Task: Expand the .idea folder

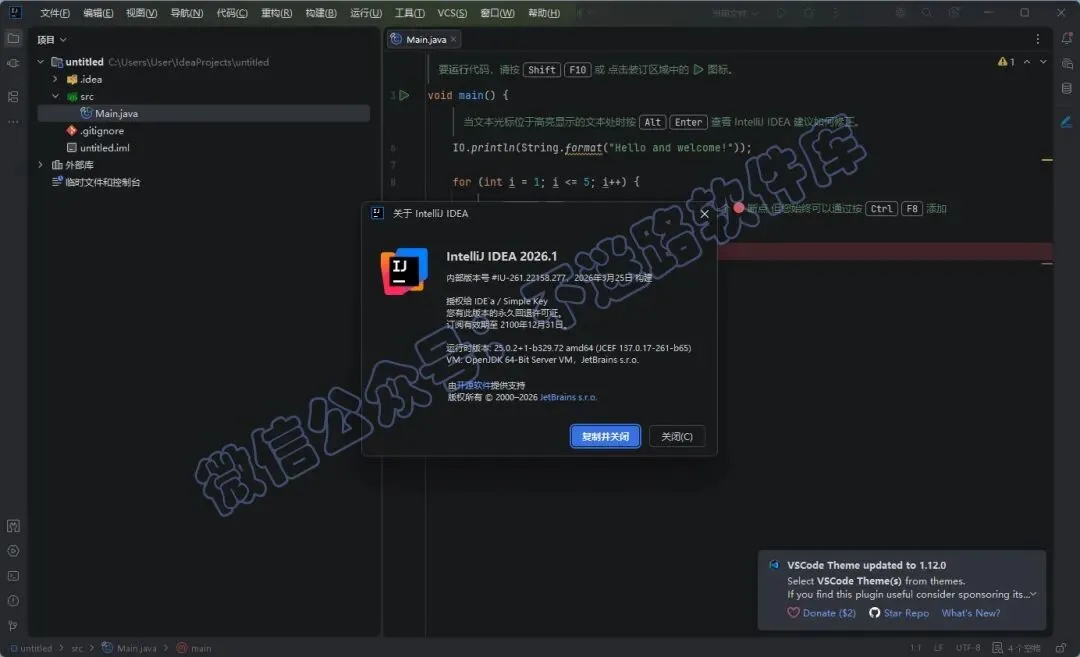Action: click(55, 79)
